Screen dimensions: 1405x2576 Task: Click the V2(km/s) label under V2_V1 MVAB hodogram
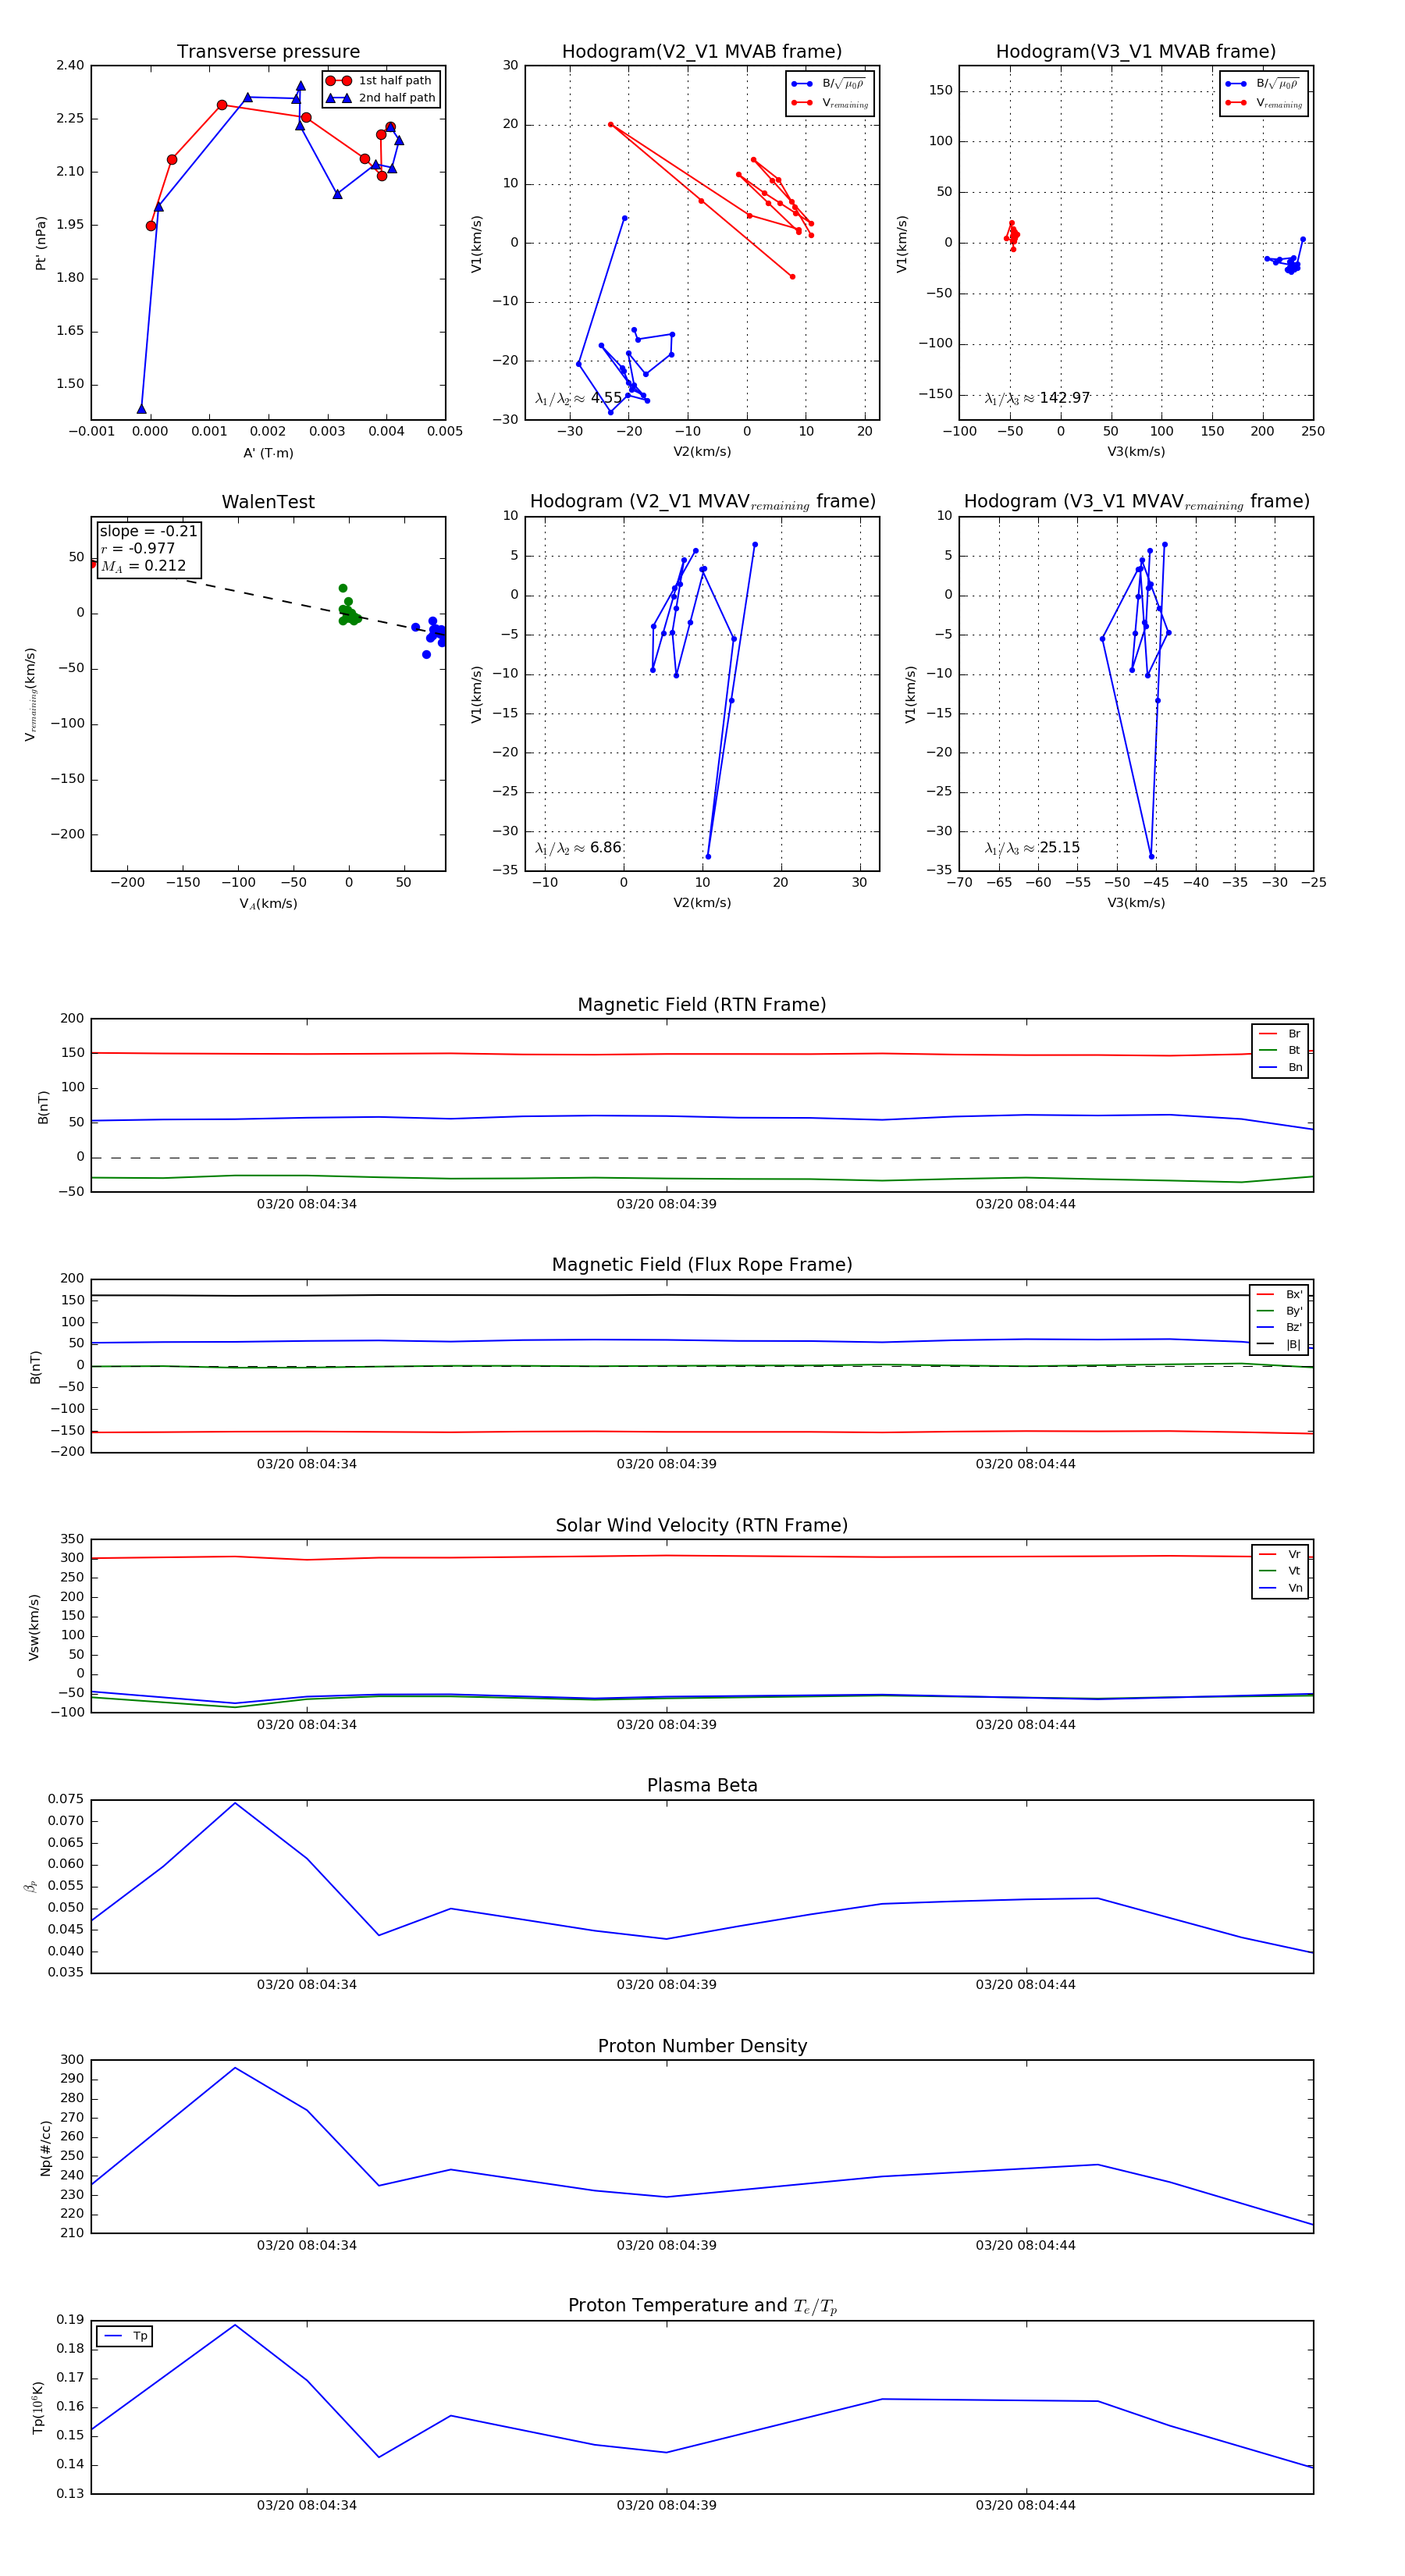[x=702, y=452]
